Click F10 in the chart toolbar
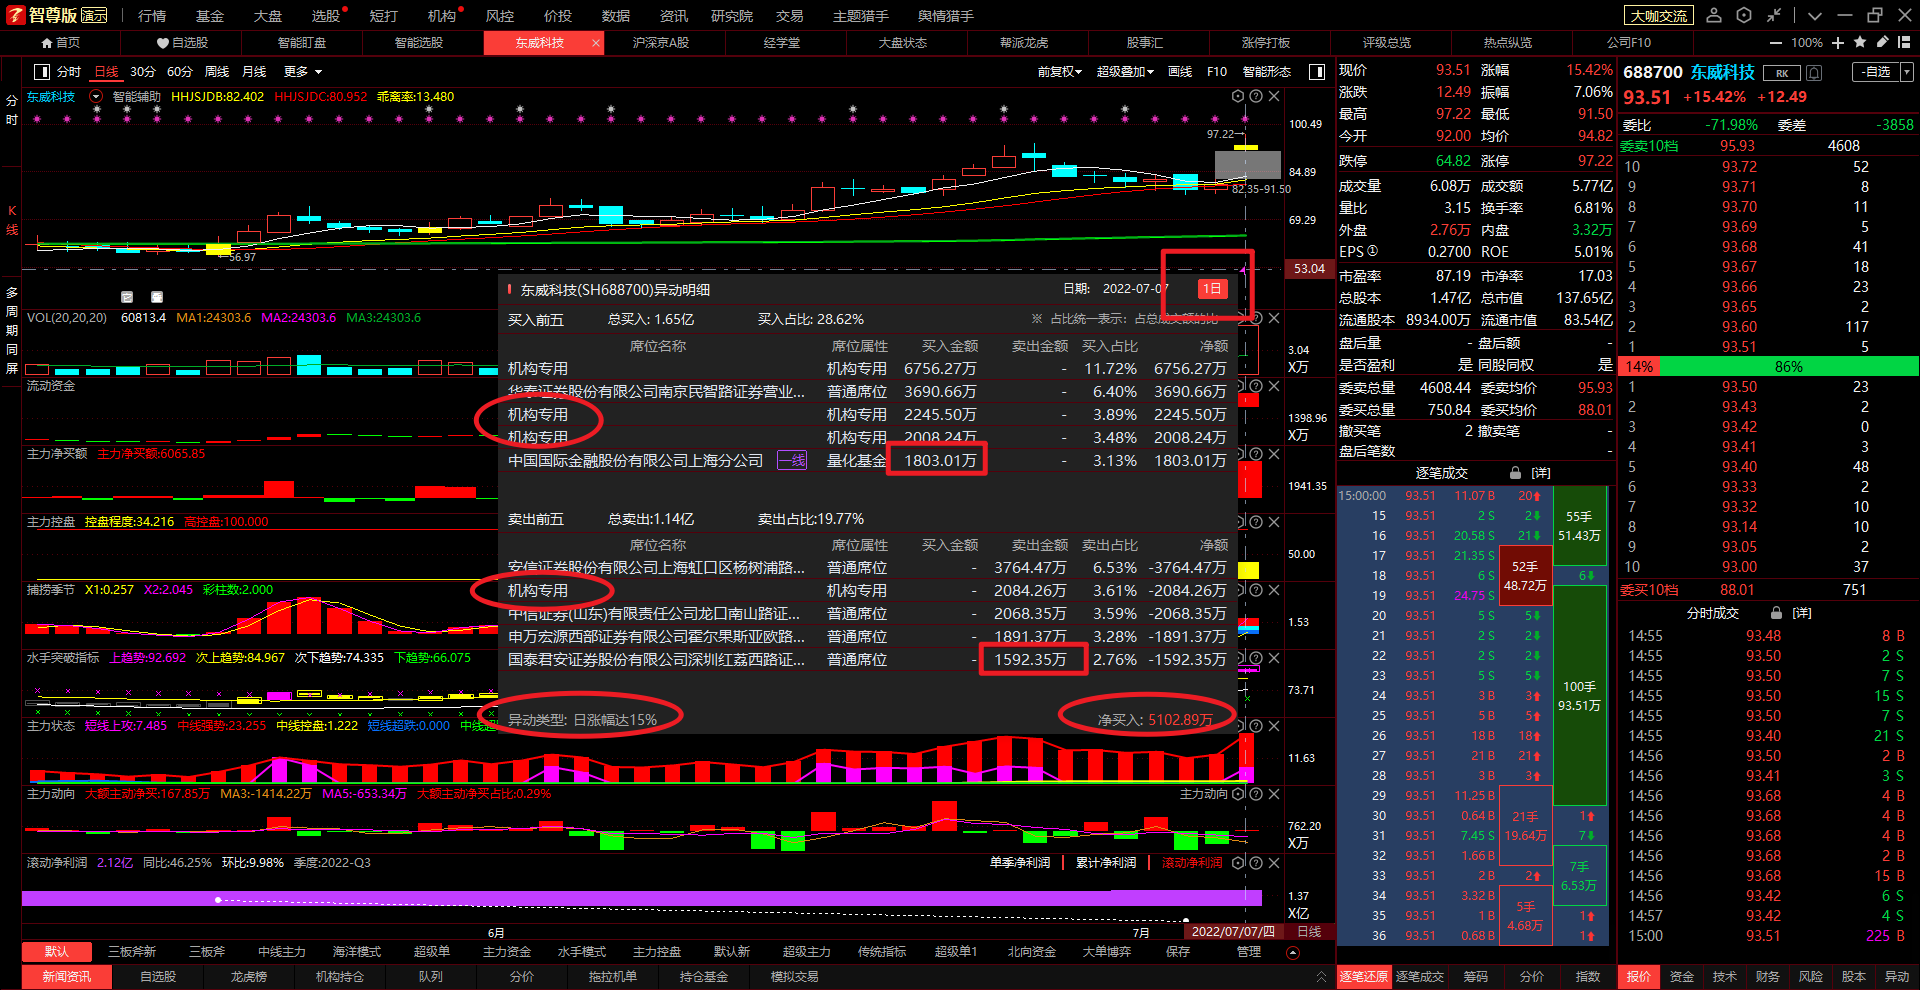The height and width of the screenshot is (990, 1920). (1217, 72)
